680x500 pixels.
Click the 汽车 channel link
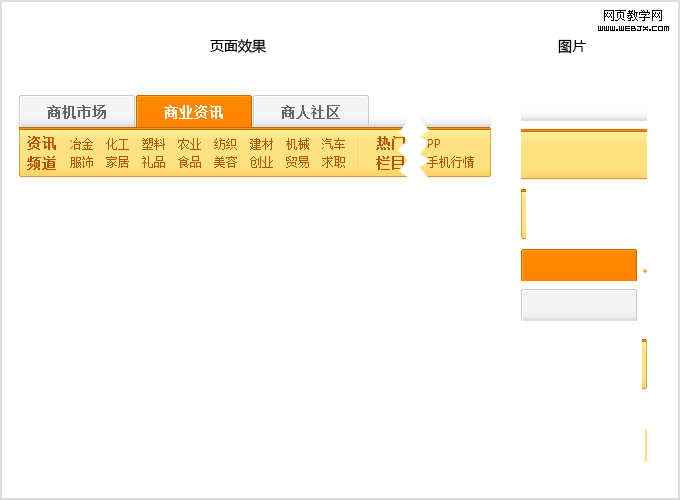(x=334, y=144)
